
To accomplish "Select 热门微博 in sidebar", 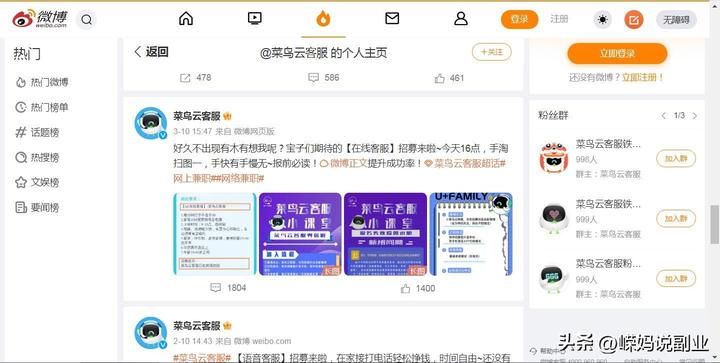I will [x=42, y=82].
